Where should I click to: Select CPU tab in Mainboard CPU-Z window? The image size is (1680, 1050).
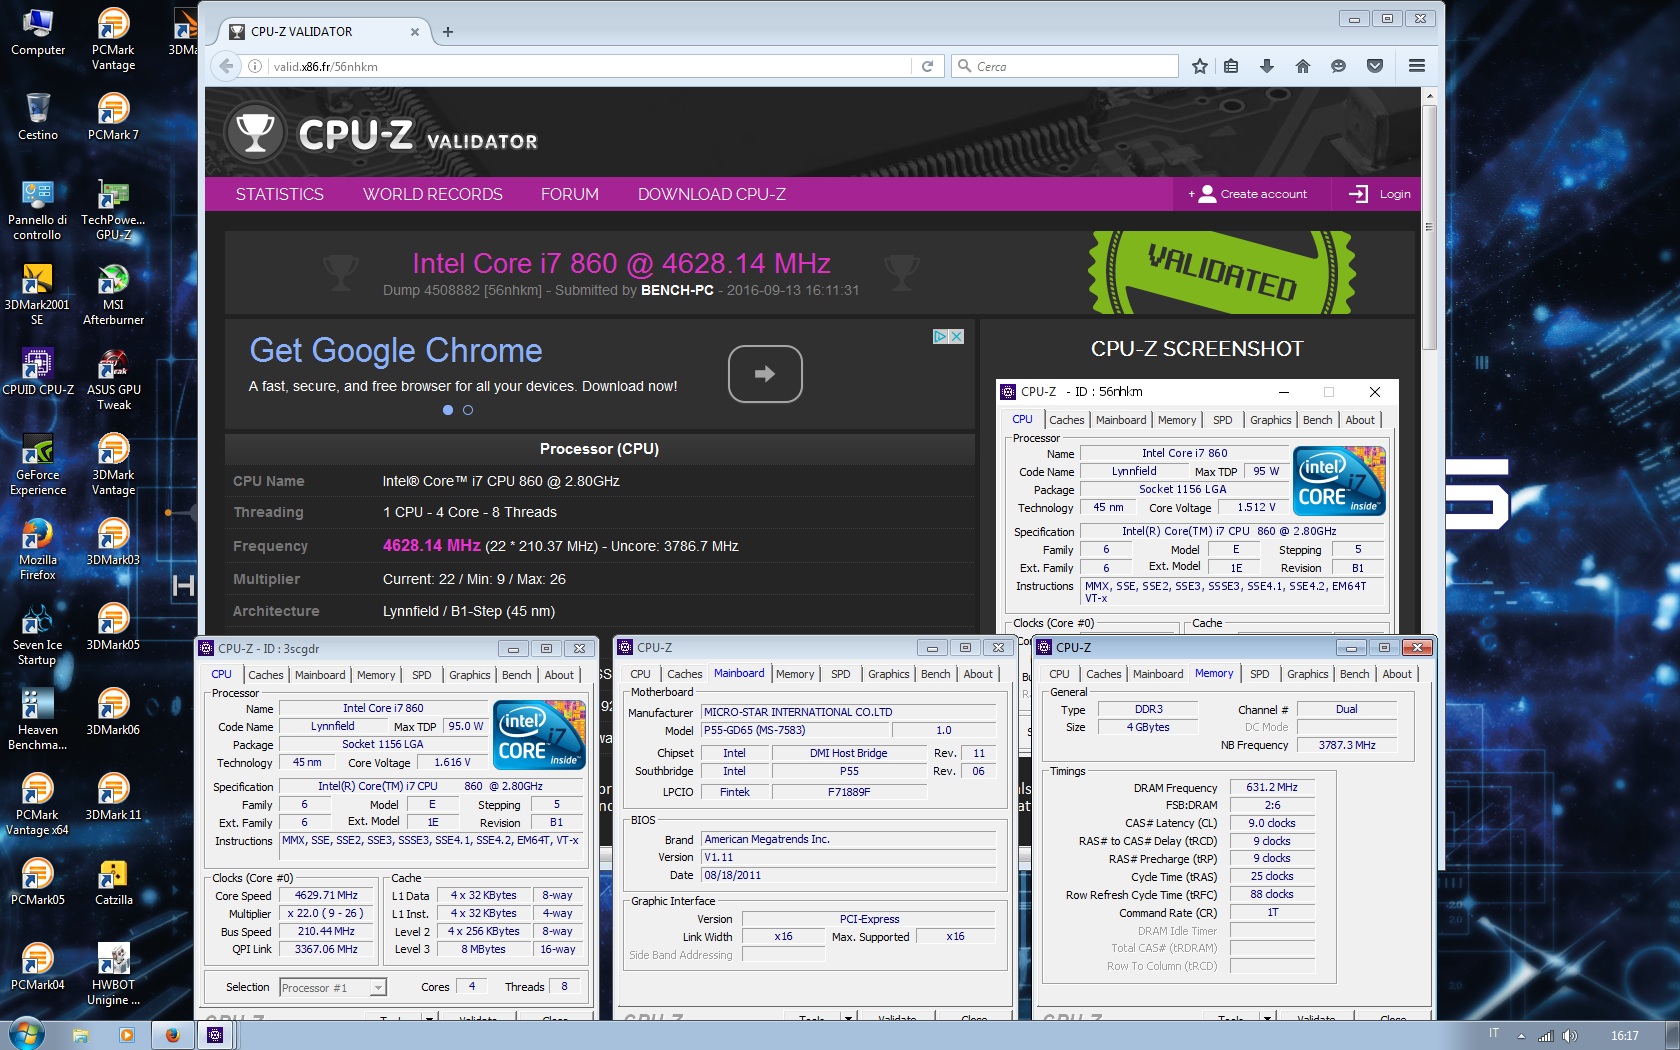(x=641, y=674)
